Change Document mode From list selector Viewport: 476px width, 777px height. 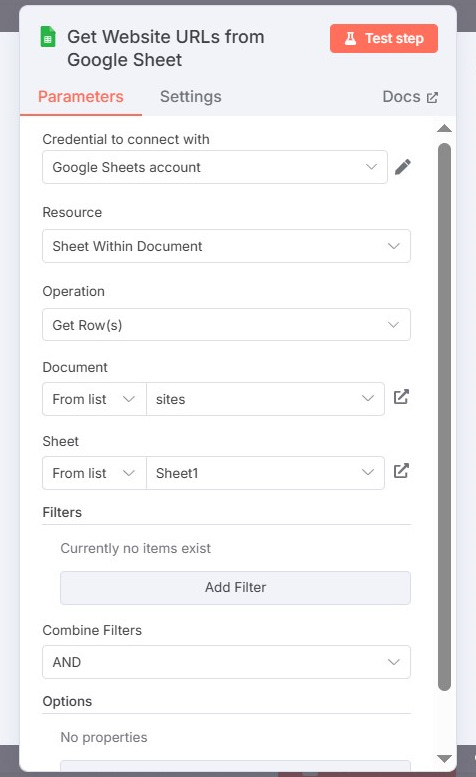tap(95, 399)
